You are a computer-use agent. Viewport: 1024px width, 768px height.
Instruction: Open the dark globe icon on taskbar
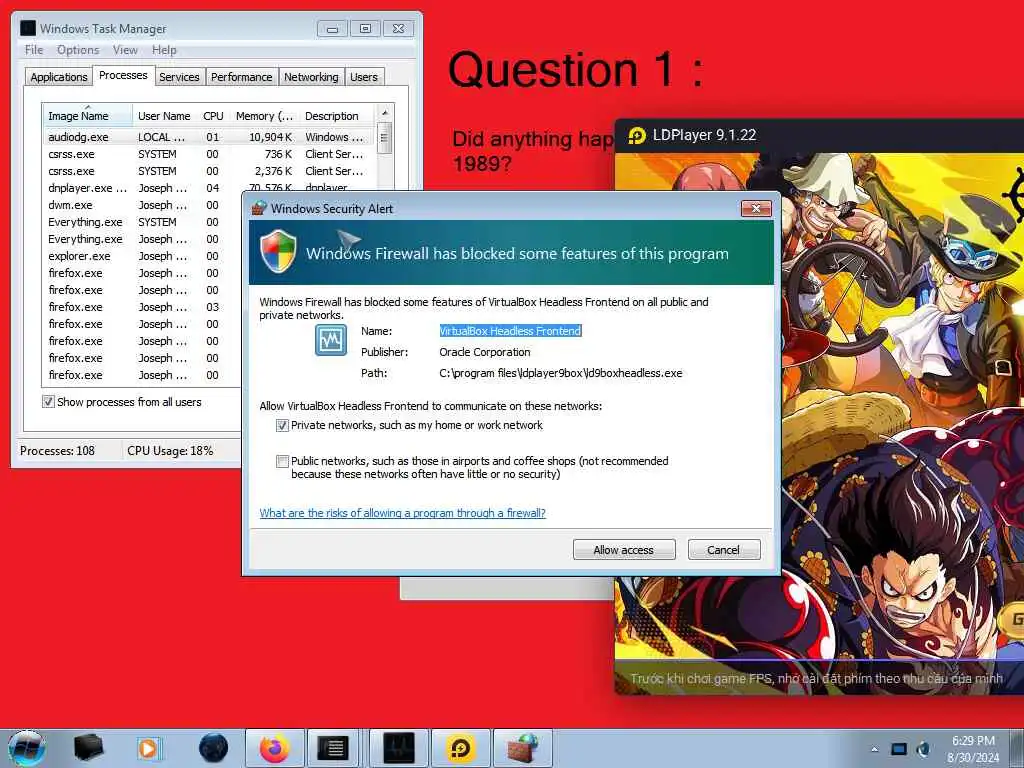[x=213, y=748]
